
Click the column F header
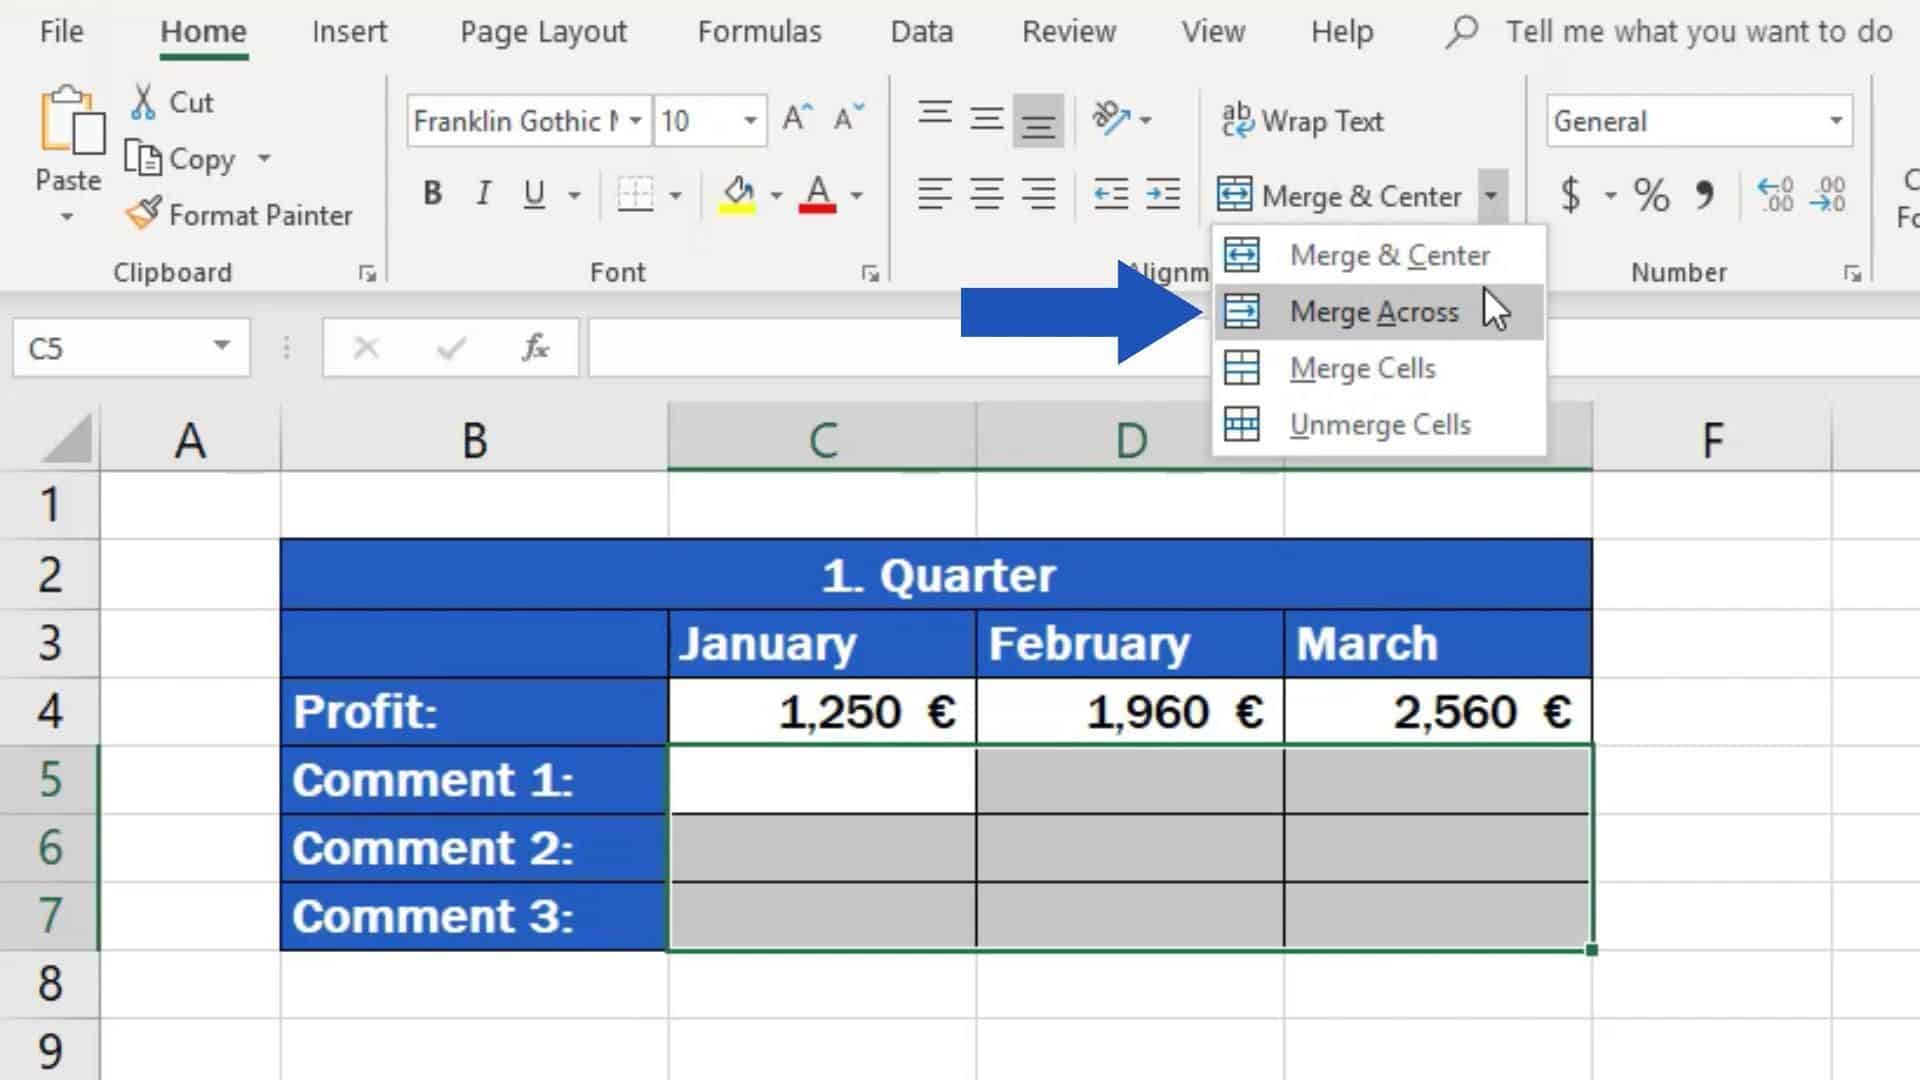[1711, 440]
